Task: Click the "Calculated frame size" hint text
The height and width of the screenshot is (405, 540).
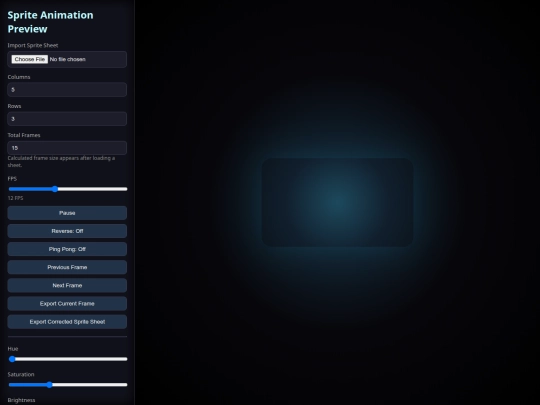Action: click(x=61, y=162)
